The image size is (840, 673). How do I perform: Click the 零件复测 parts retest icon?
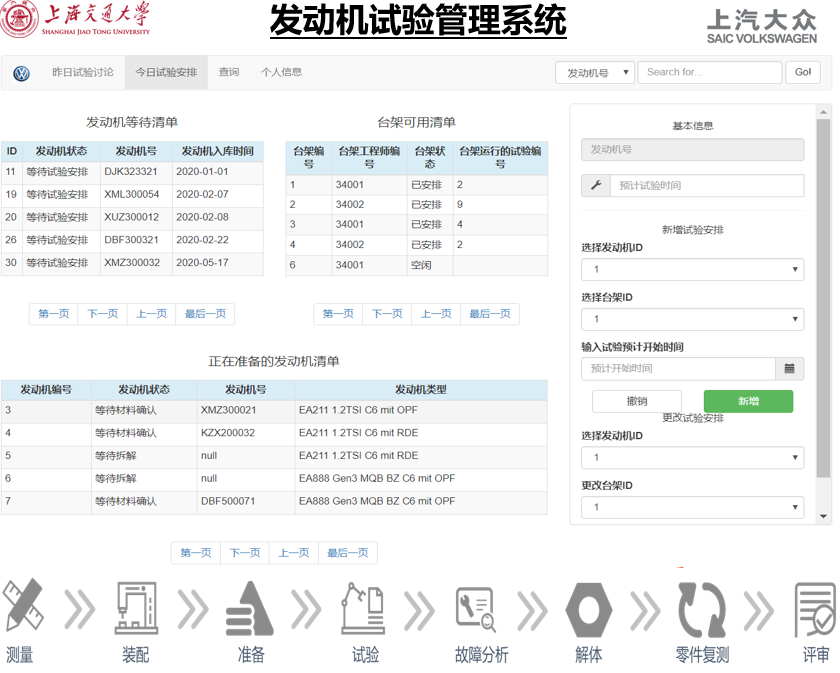(x=701, y=607)
